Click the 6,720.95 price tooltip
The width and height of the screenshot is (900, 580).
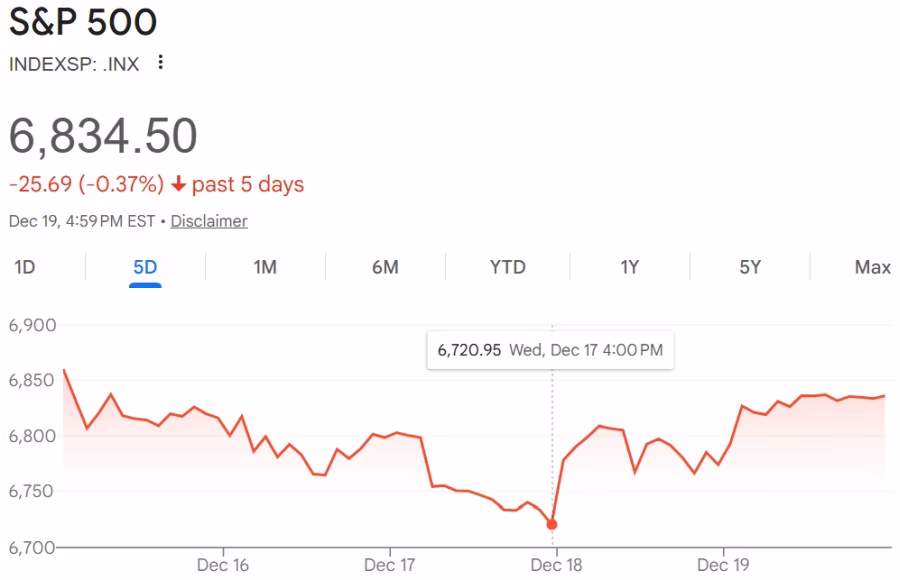[x=549, y=351]
